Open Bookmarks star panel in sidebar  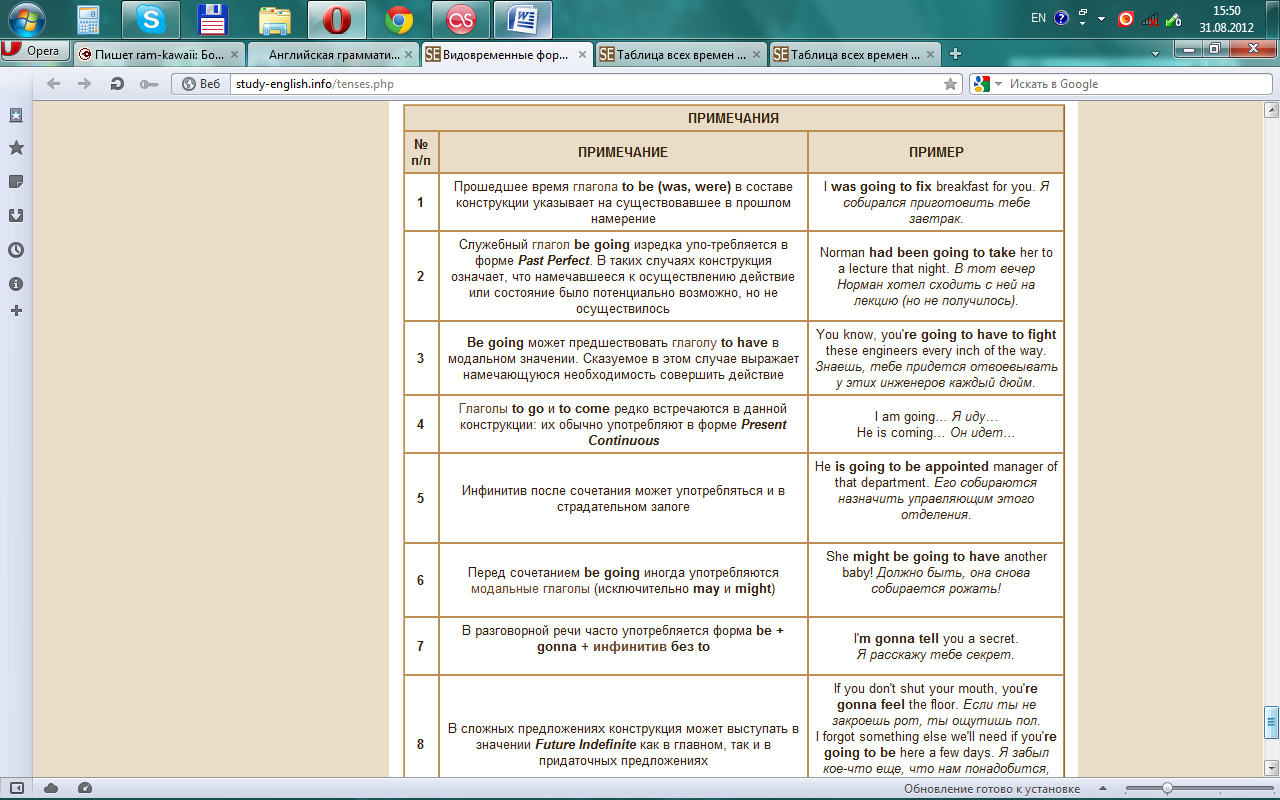[x=16, y=148]
